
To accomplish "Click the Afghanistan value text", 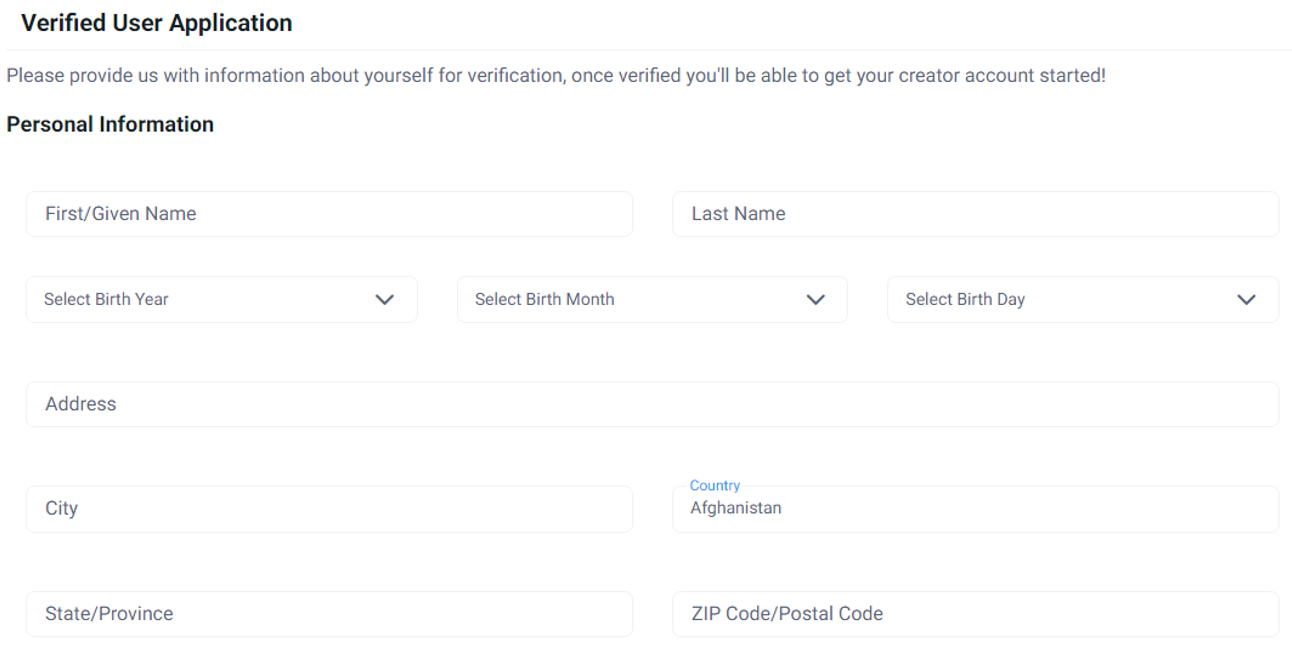I will [736, 508].
